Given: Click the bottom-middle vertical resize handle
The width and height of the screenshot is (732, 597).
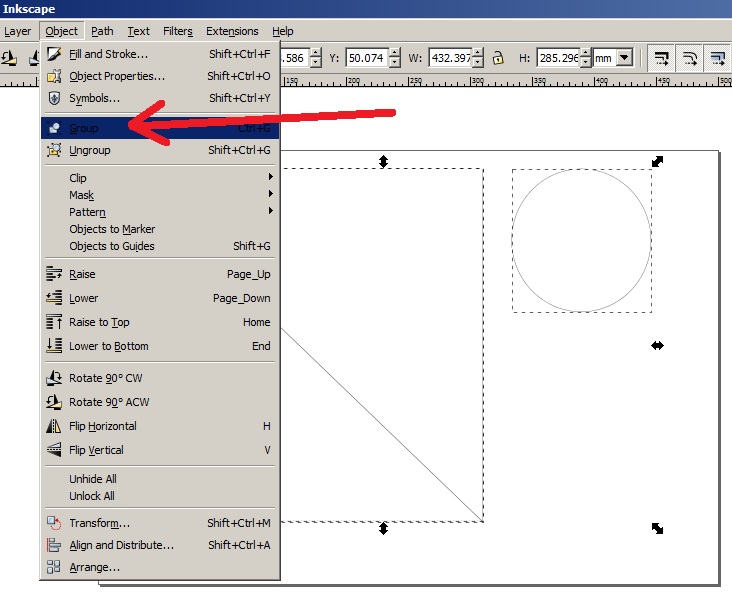Looking at the screenshot, I should [383, 528].
